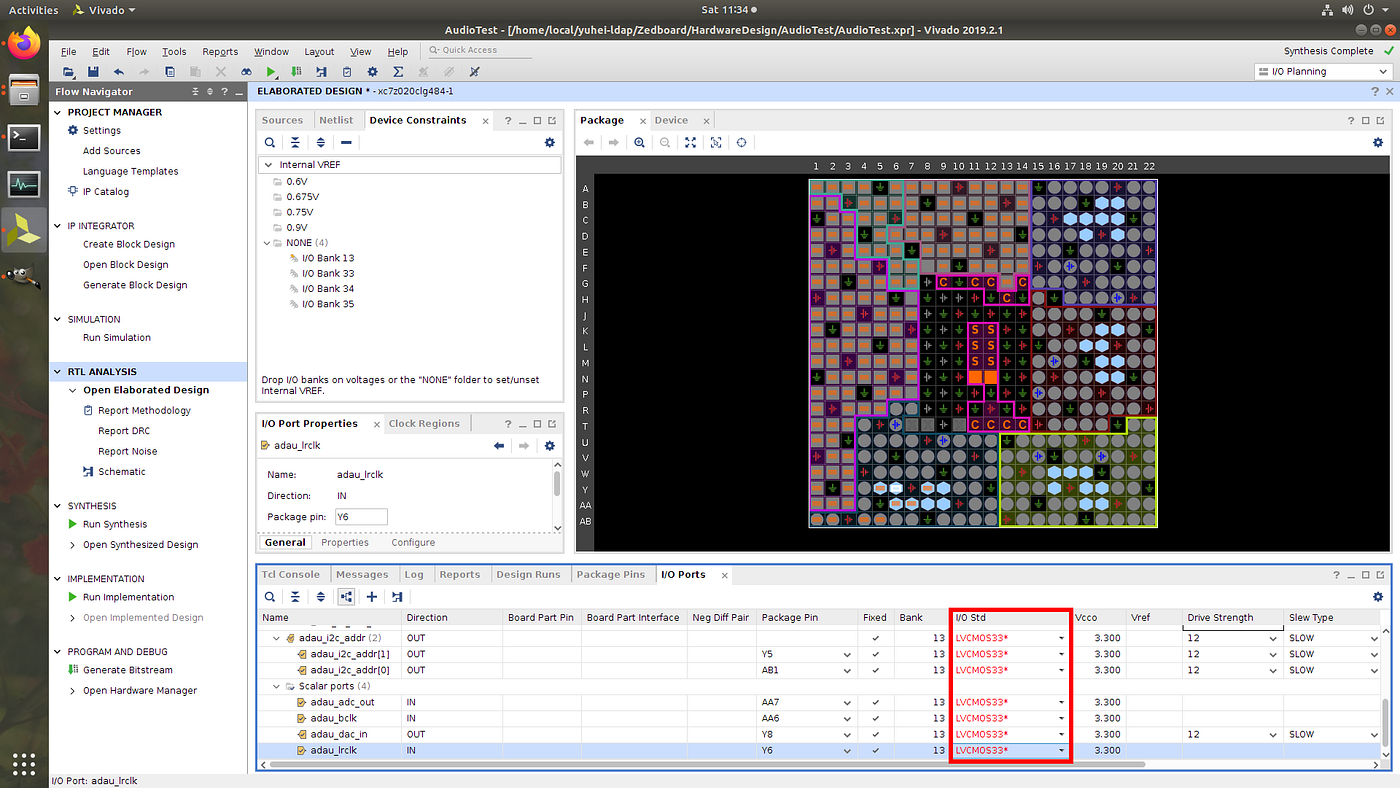Show Applications grid in the dock

click(x=24, y=762)
